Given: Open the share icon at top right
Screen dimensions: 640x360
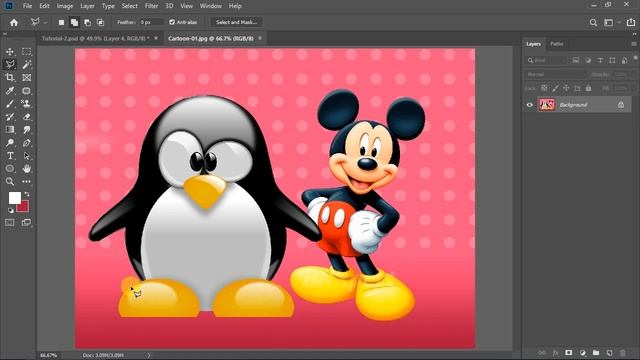Looking at the screenshot, I should (x=631, y=22).
